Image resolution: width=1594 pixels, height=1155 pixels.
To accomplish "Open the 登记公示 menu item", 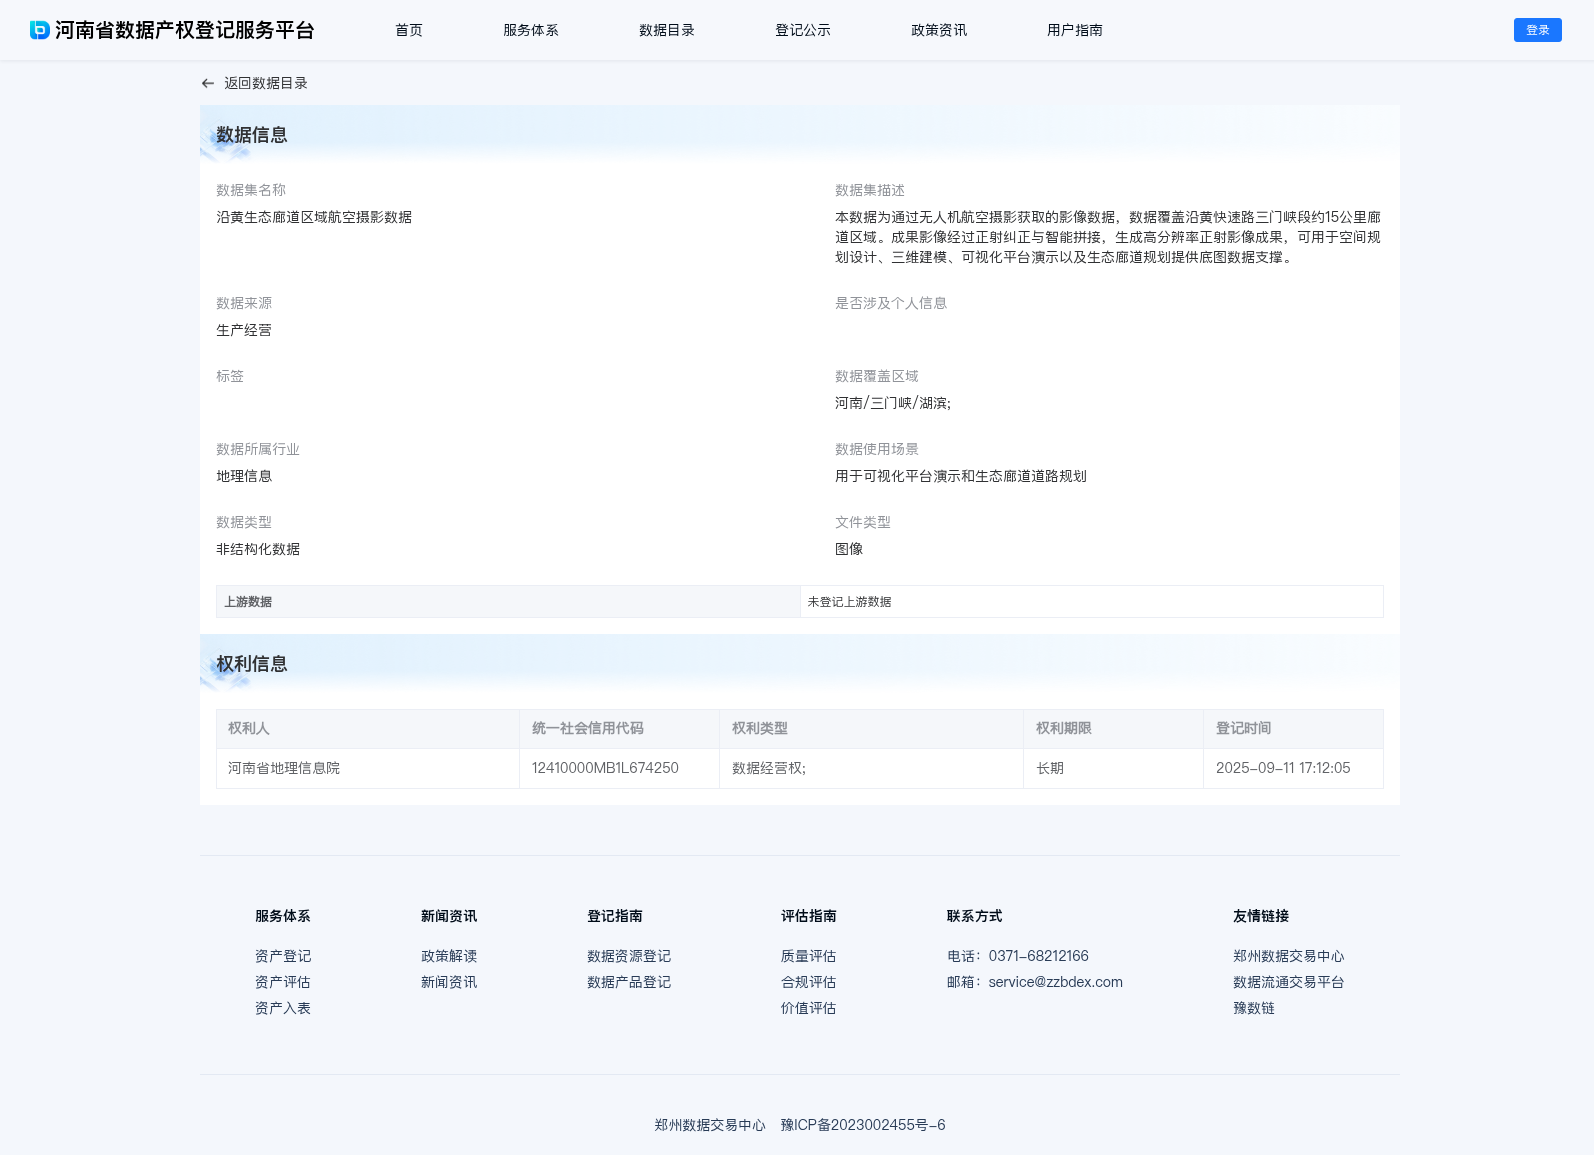I will pyautogui.click(x=803, y=30).
